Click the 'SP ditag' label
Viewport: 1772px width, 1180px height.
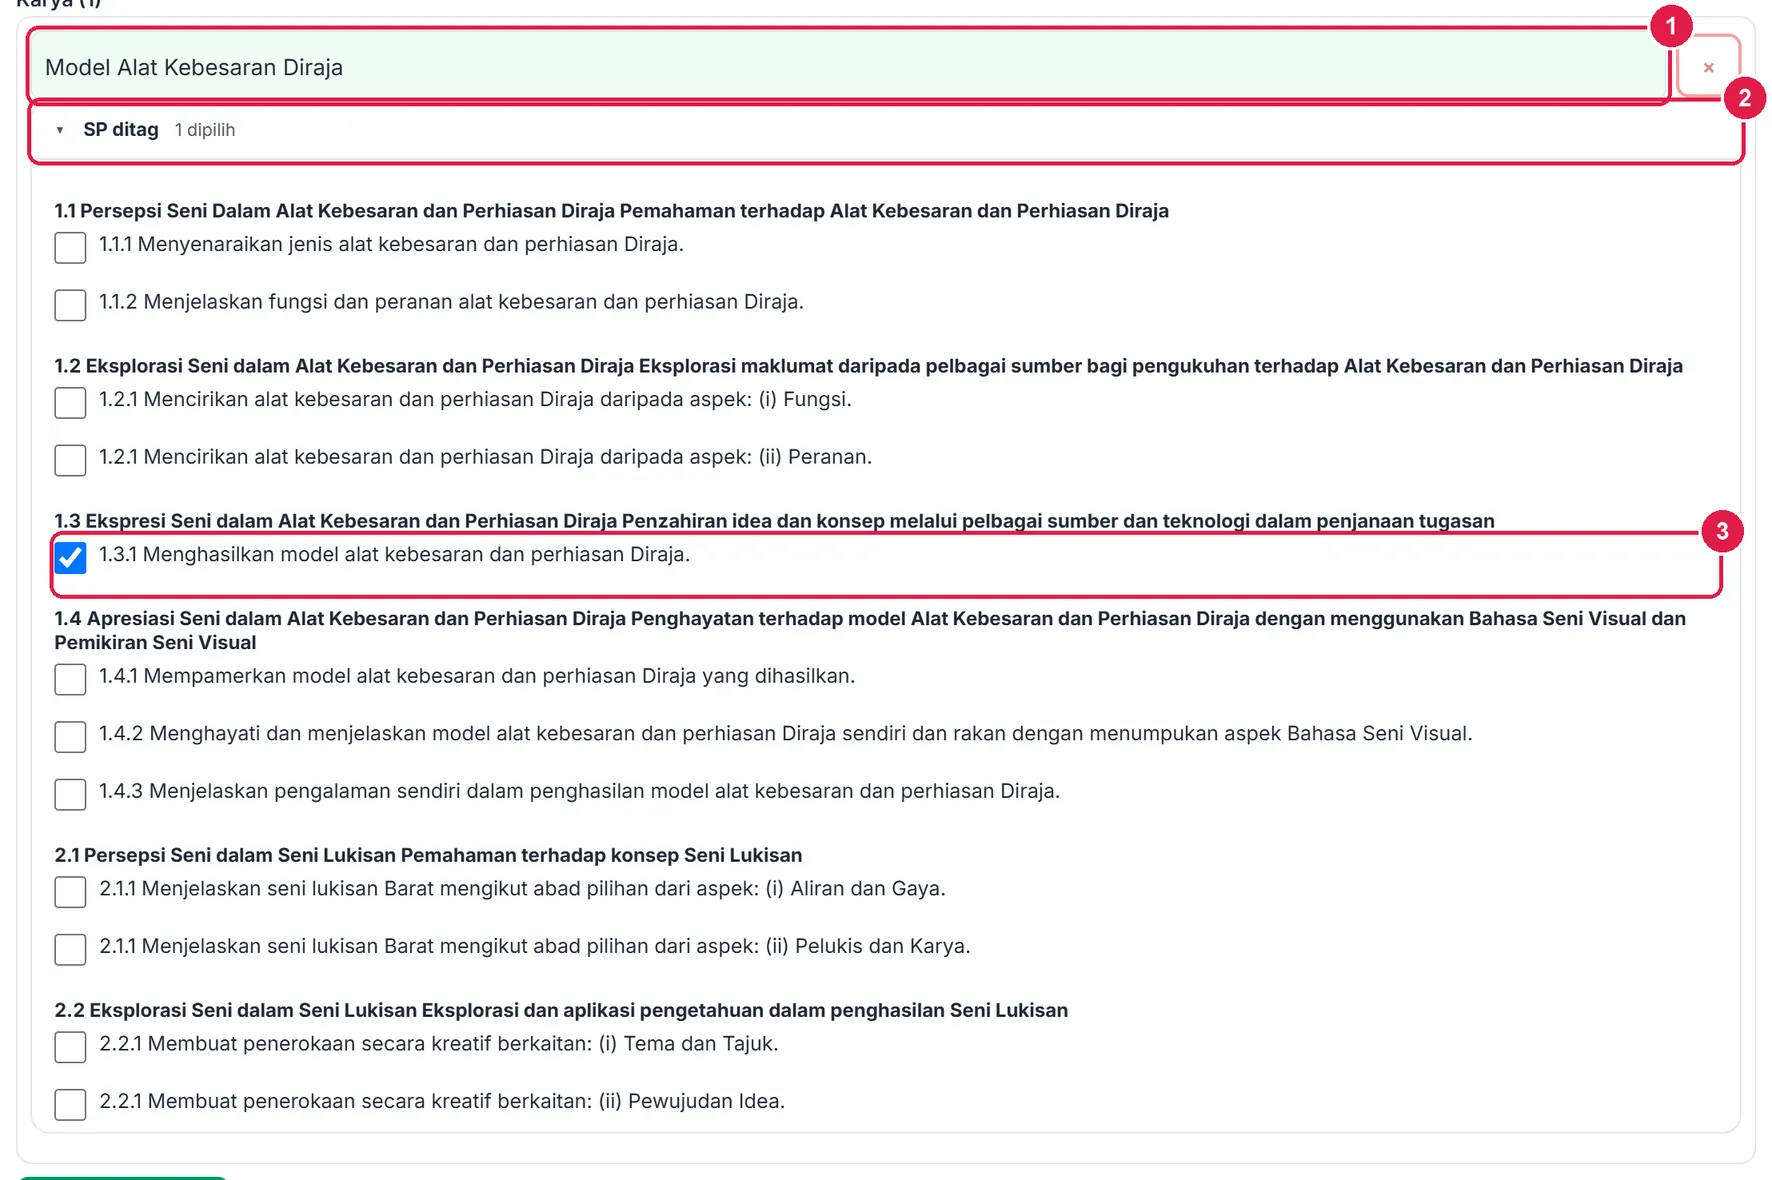point(121,130)
